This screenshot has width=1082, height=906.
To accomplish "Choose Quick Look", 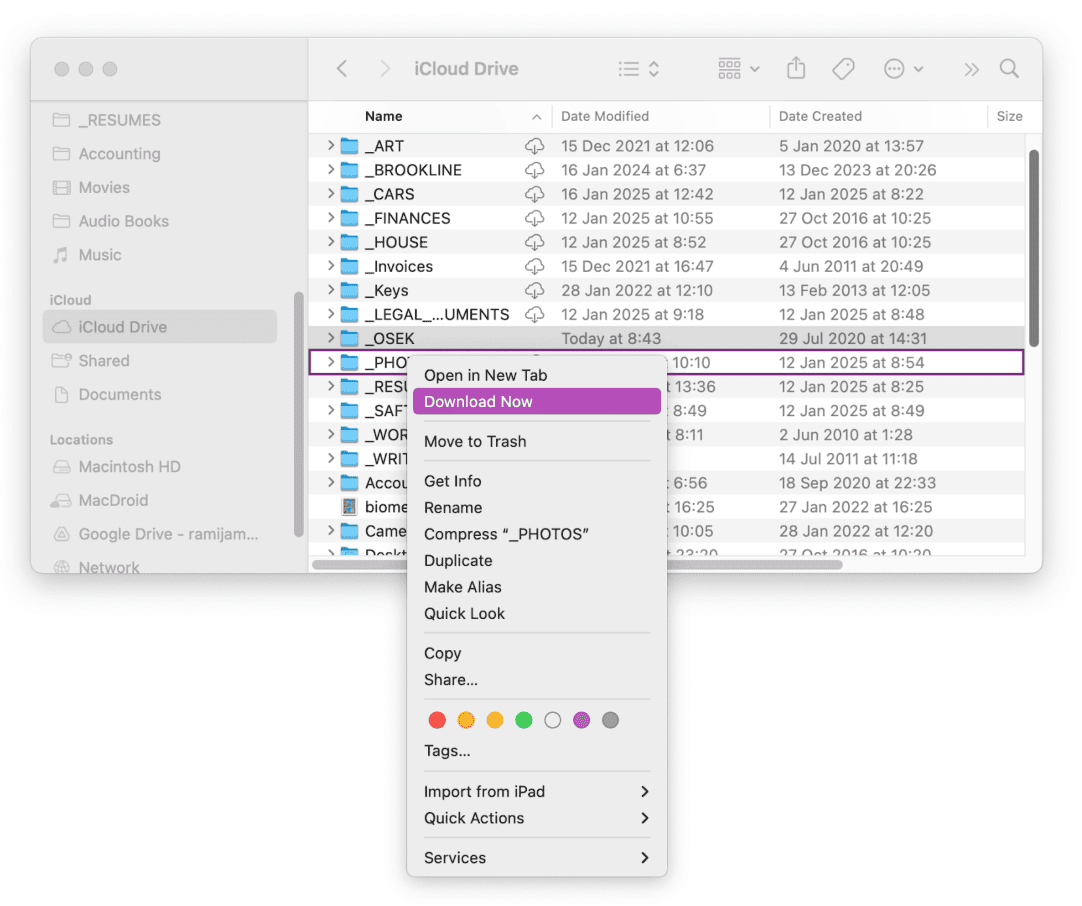I will point(536,613).
